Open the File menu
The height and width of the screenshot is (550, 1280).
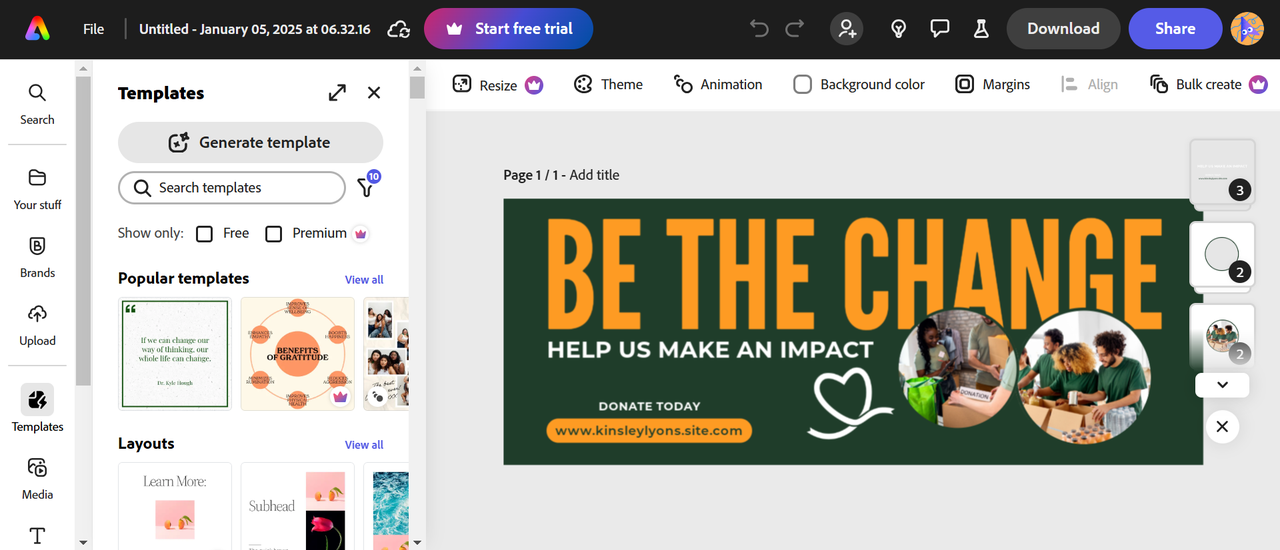[x=93, y=29]
